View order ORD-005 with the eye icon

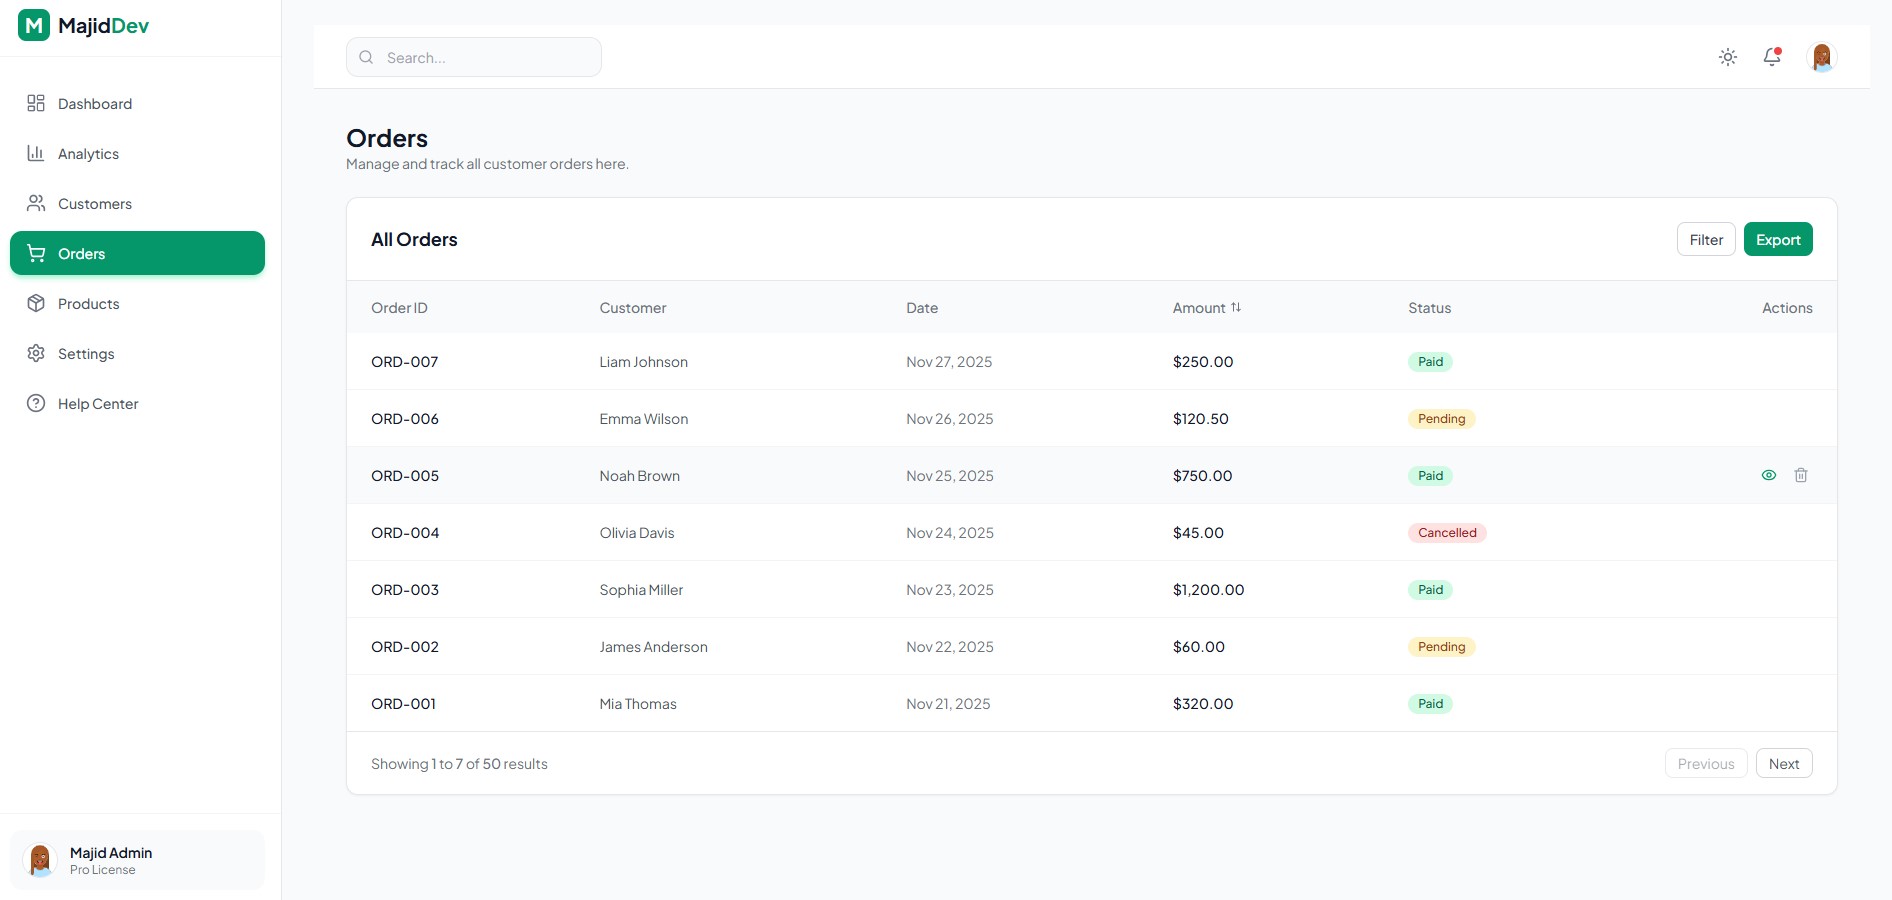pyautogui.click(x=1768, y=475)
